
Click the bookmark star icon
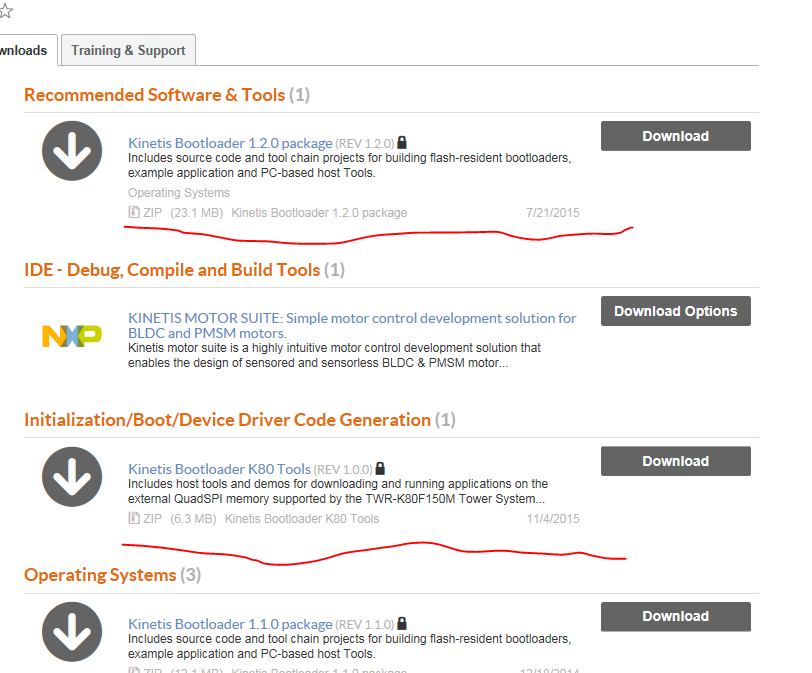5,11
